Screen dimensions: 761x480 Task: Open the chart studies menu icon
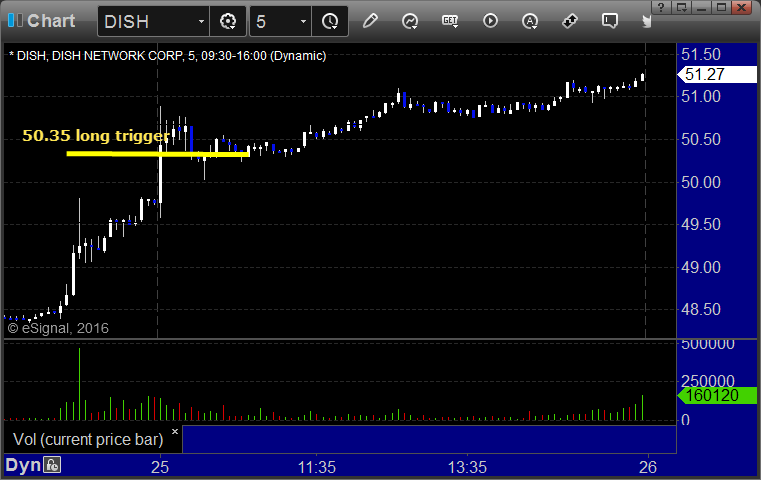[x=410, y=21]
